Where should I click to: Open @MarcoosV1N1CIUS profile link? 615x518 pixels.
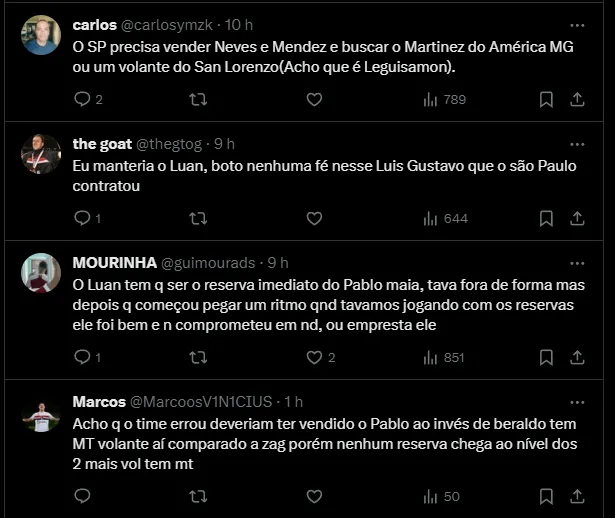(201, 402)
